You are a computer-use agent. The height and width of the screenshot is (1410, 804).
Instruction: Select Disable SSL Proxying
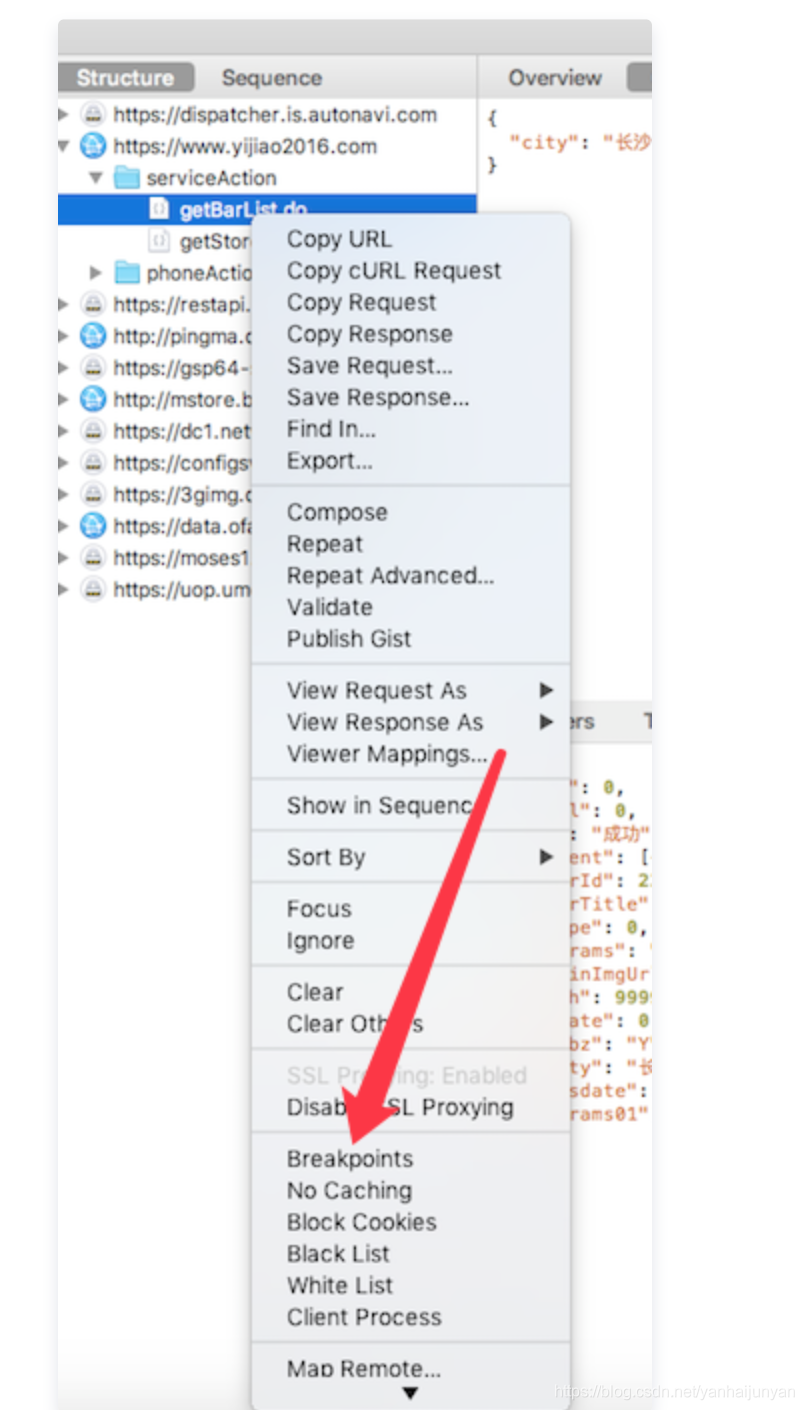[400, 1107]
